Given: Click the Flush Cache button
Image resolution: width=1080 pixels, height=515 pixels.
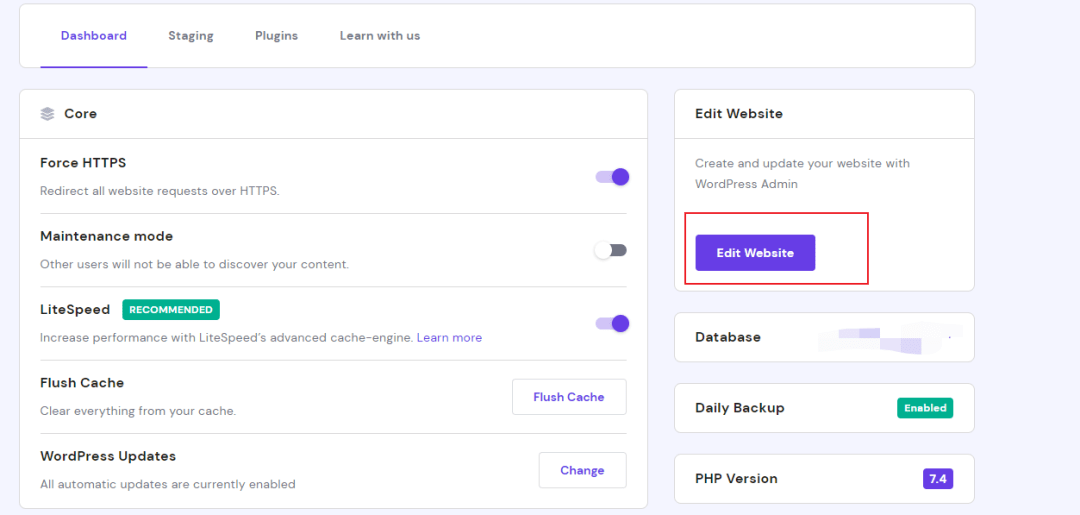Looking at the screenshot, I should tap(569, 397).
